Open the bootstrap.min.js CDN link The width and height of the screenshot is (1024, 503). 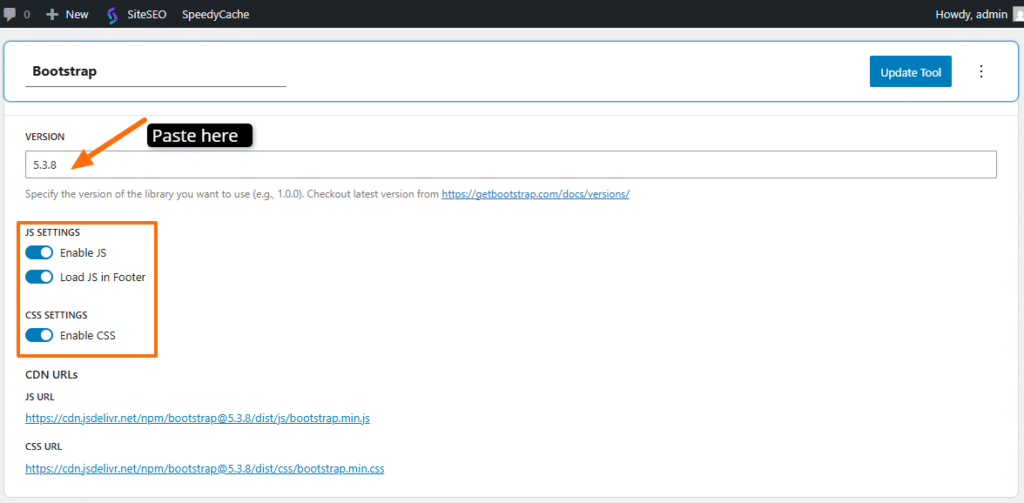[198, 418]
